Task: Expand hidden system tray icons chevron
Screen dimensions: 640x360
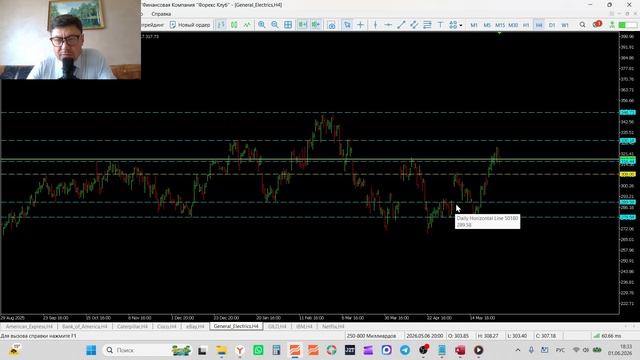Action: tap(518, 350)
